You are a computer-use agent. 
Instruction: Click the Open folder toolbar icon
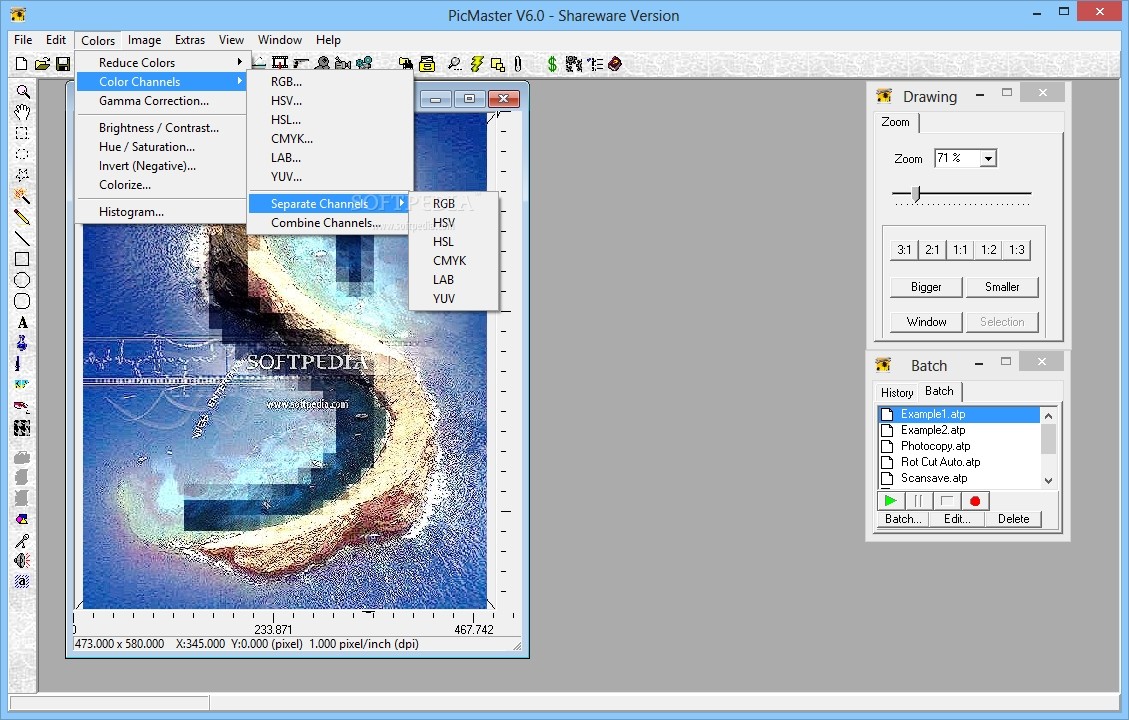tap(42, 64)
